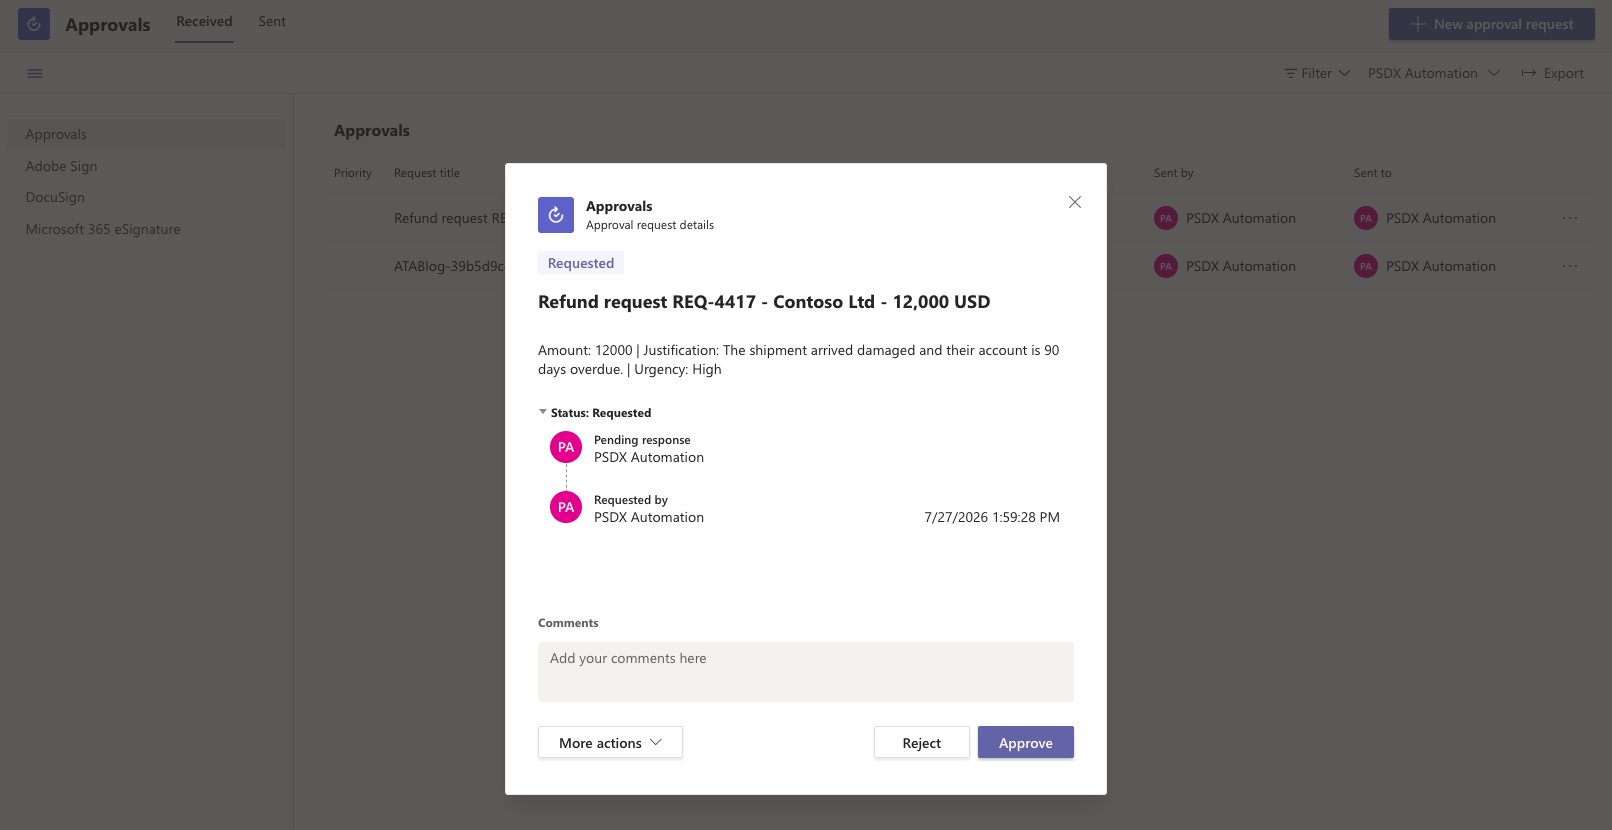Click the comments input field
Screen dimensions: 1612x830
click(806, 672)
